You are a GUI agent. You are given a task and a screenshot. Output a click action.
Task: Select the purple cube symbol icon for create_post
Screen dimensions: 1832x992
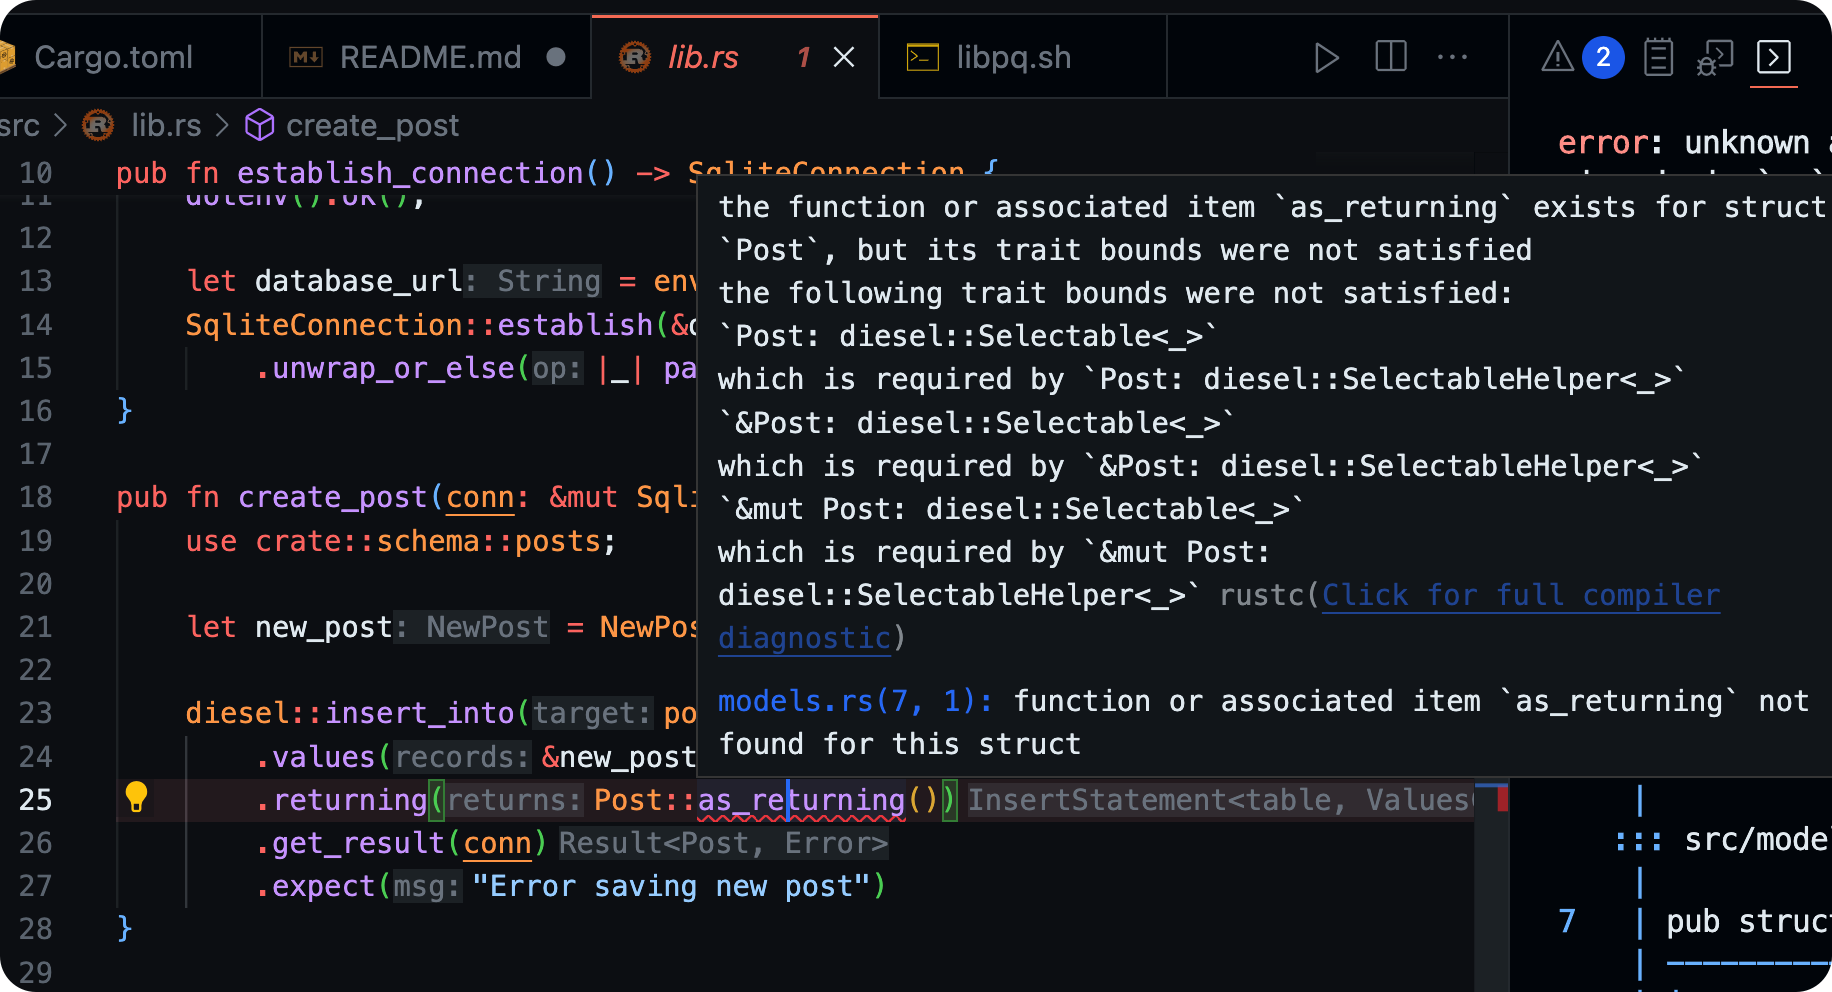tap(259, 125)
